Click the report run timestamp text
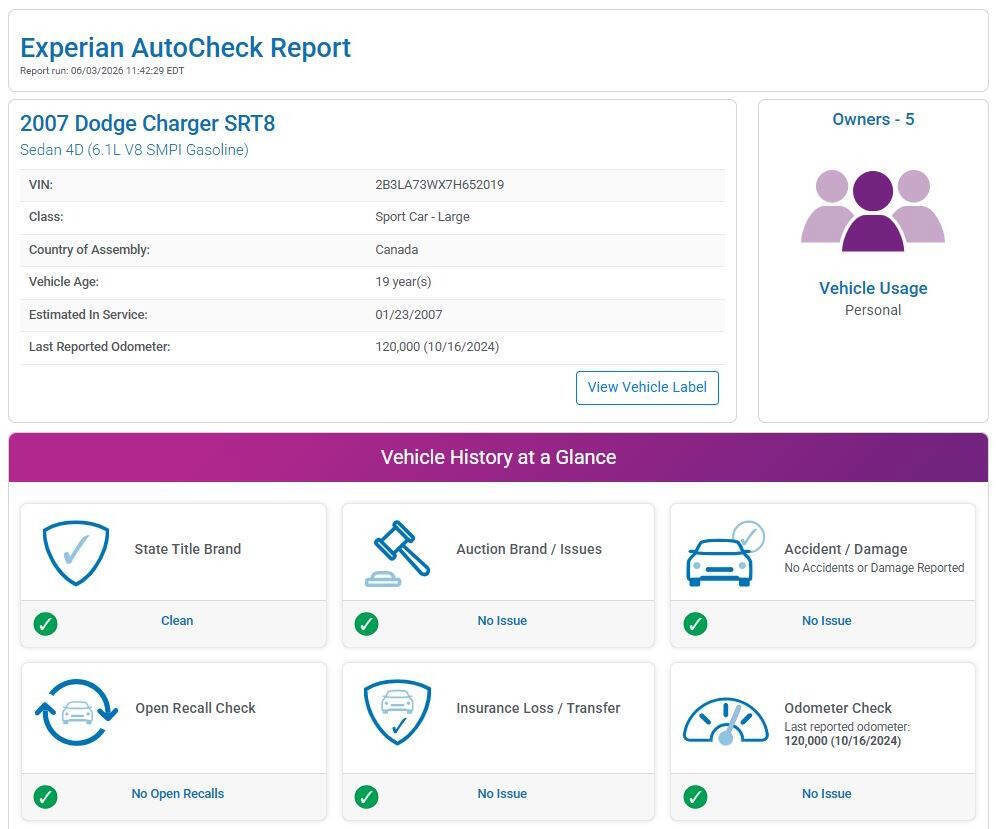The width and height of the screenshot is (996, 829). (102, 71)
